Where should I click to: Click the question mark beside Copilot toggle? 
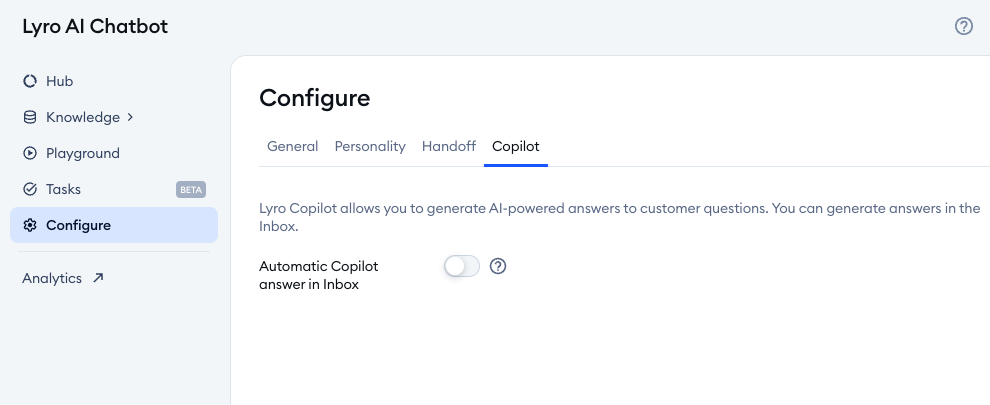498,266
